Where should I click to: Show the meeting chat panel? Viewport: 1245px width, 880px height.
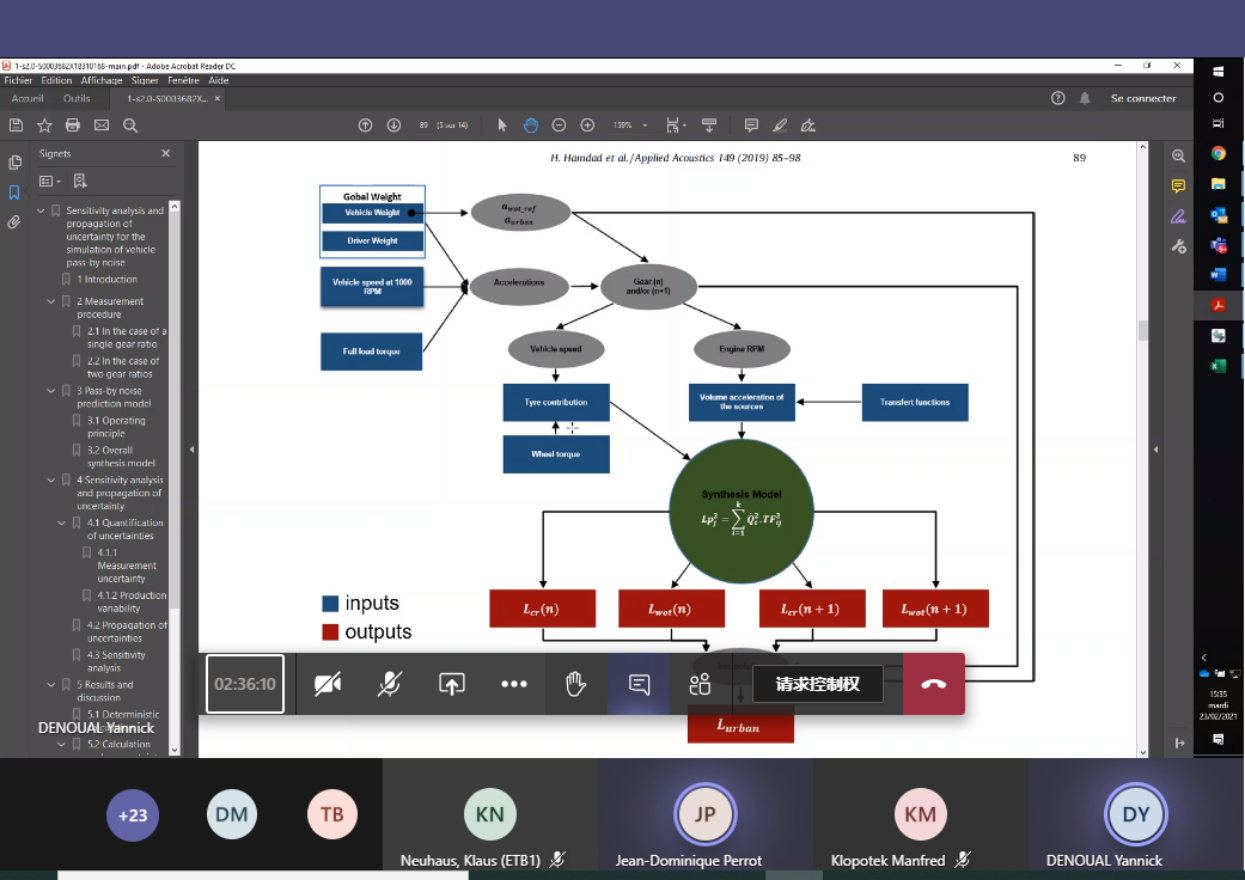pyautogui.click(x=639, y=684)
